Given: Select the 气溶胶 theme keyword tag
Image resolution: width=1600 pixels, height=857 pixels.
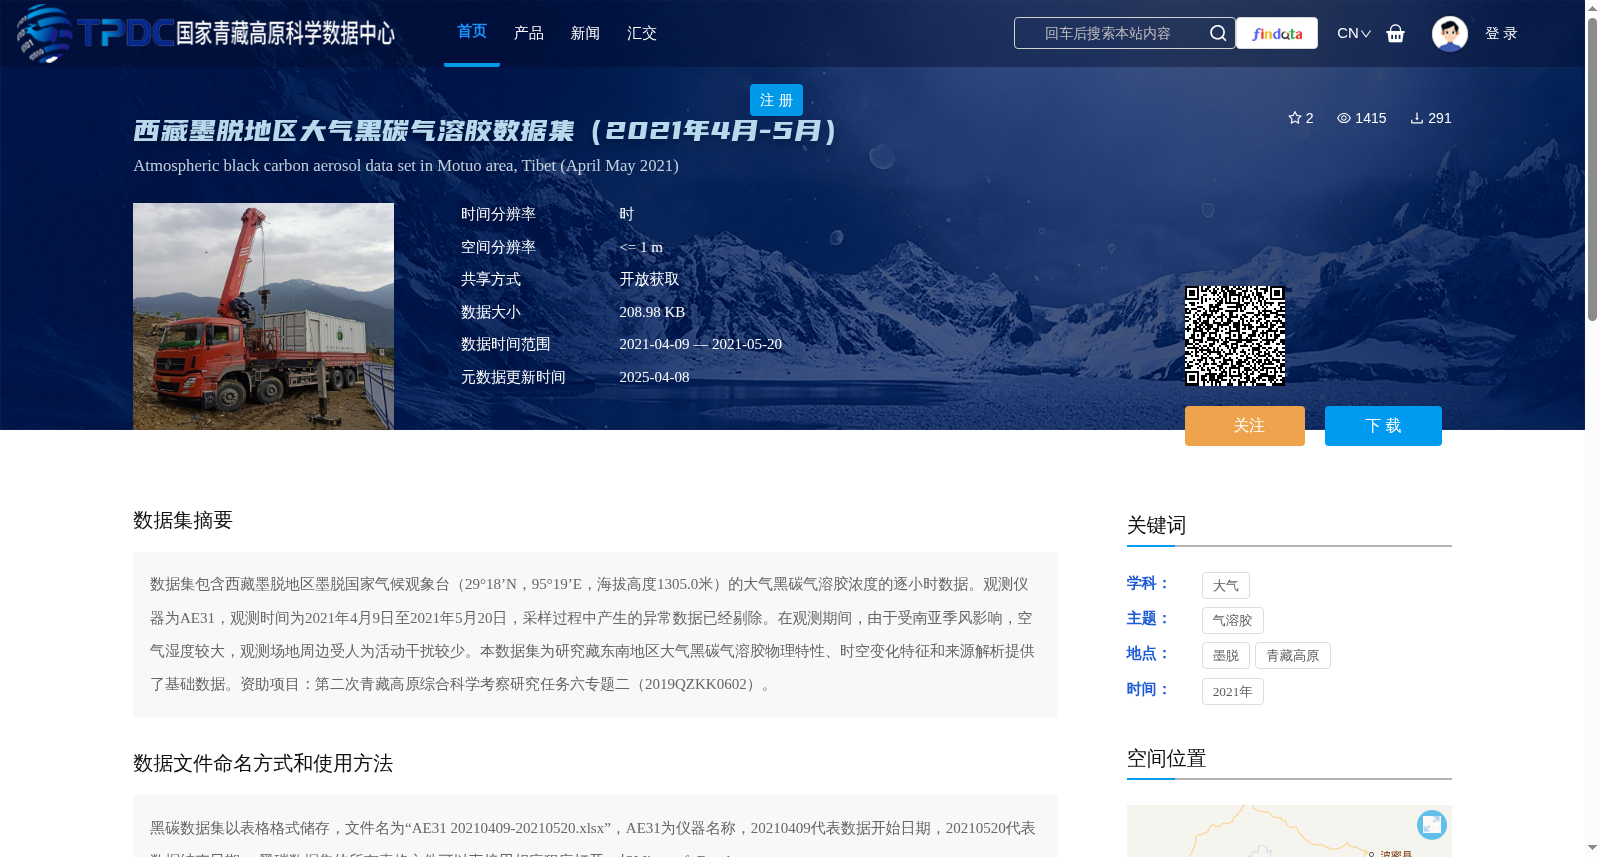Looking at the screenshot, I should point(1233,621).
